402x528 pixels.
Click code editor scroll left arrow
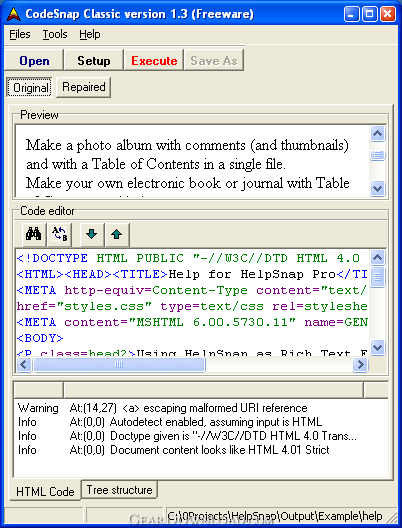pyautogui.click(x=24, y=364)
